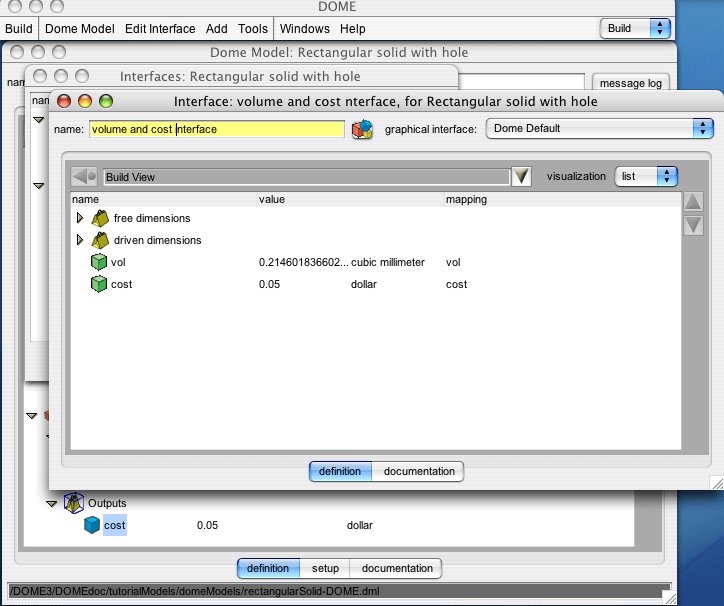Image resolution: width=724 pixels, height=606 pixels.
Task: Select the model window definition tab
Action: [x=268, y=569]
